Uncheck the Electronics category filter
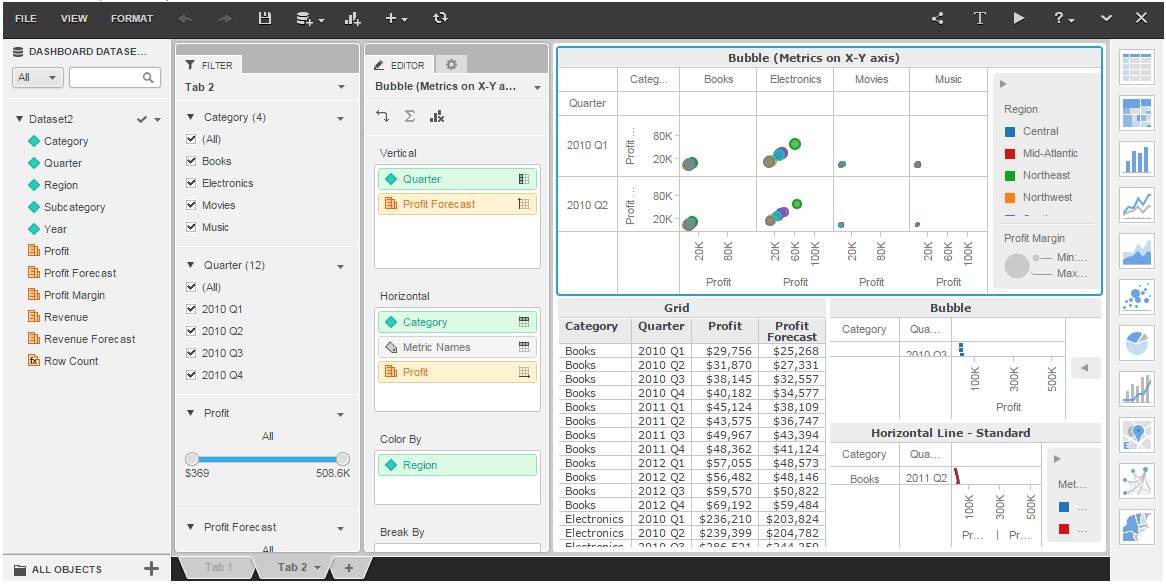Screen dimensions: 1166x584 click(x=191, y=183)
